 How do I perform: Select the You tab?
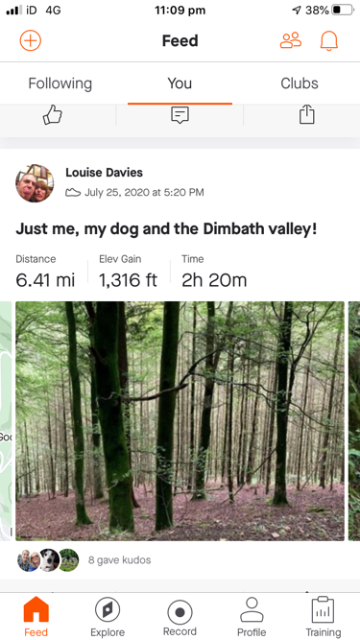(x=180, y=83)
